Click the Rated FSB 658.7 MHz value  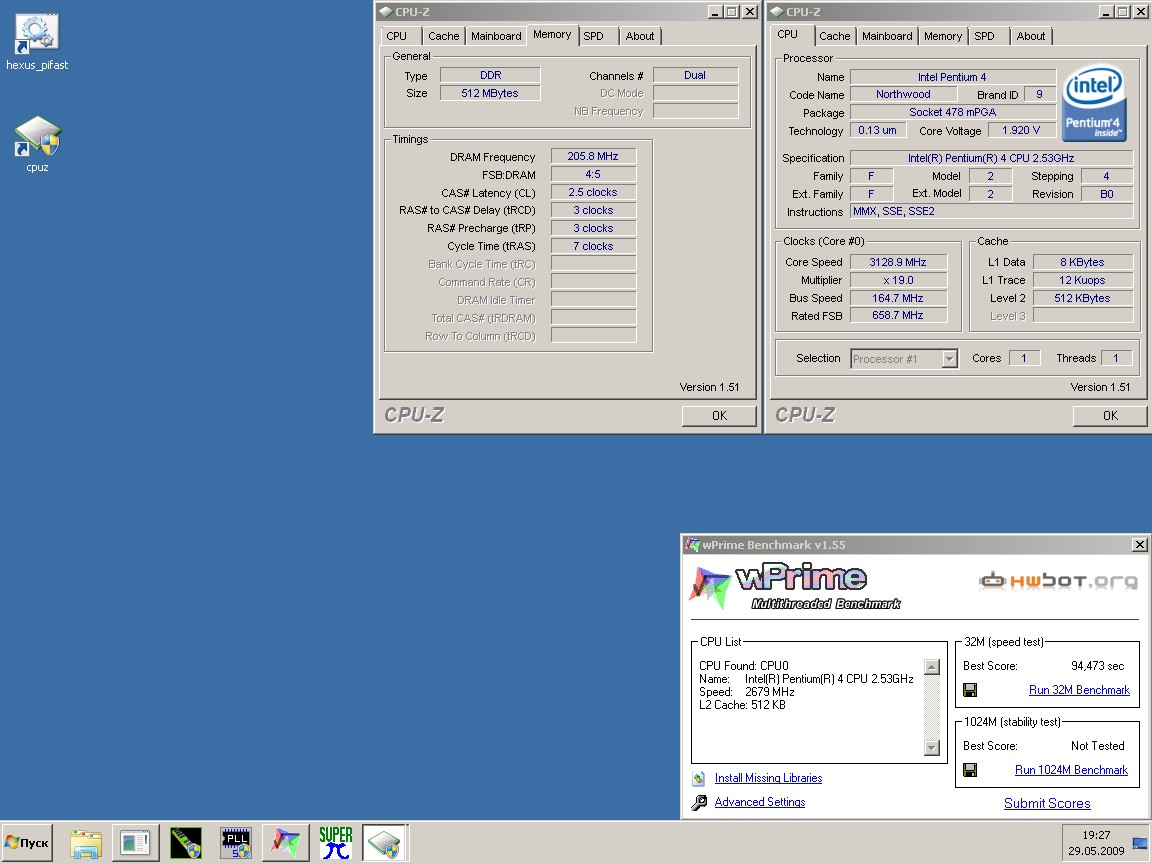tap(898, 315)
